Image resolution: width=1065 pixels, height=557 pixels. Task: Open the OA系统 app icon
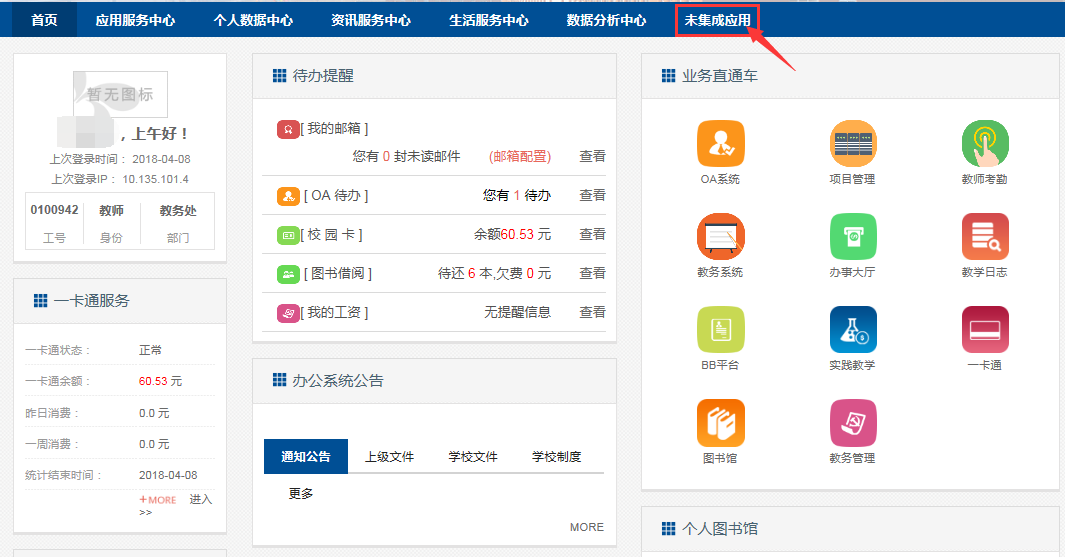click(720, 145)
